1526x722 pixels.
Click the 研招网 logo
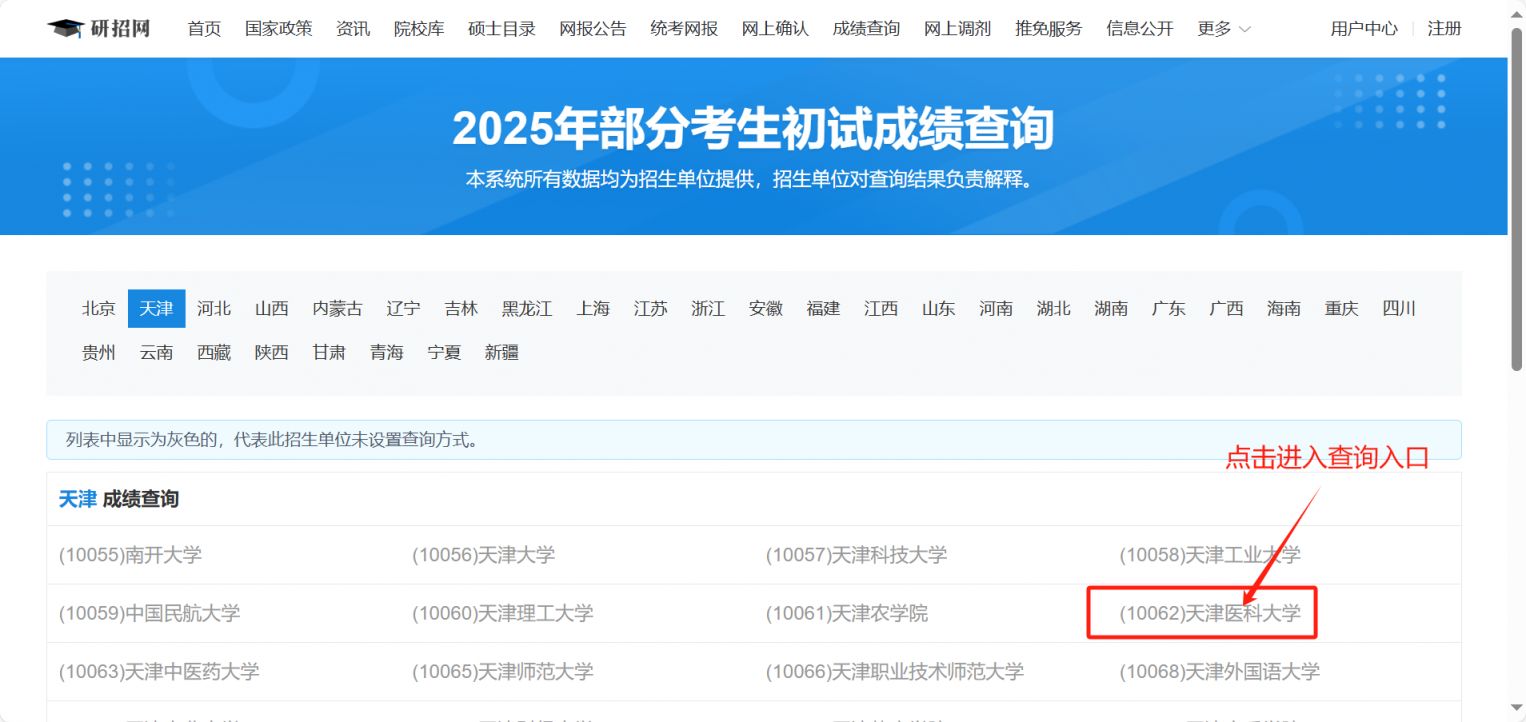coord(99,28)
